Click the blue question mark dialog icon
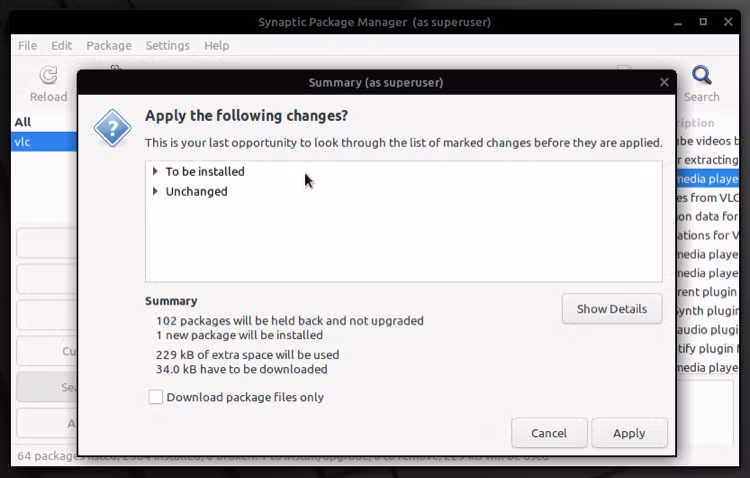This screenshot has width=750, height=478. pyautogui.click(x=112, y=128)
